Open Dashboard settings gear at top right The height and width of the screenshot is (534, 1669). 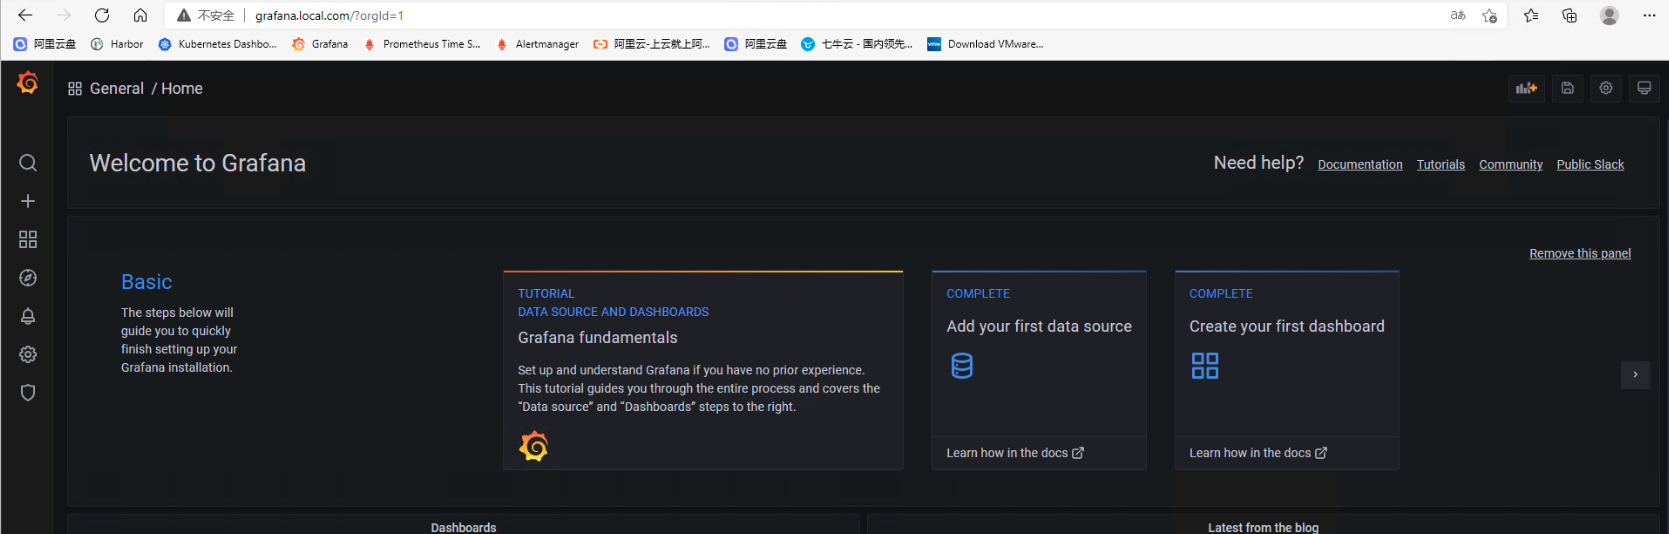point(1606,88)
